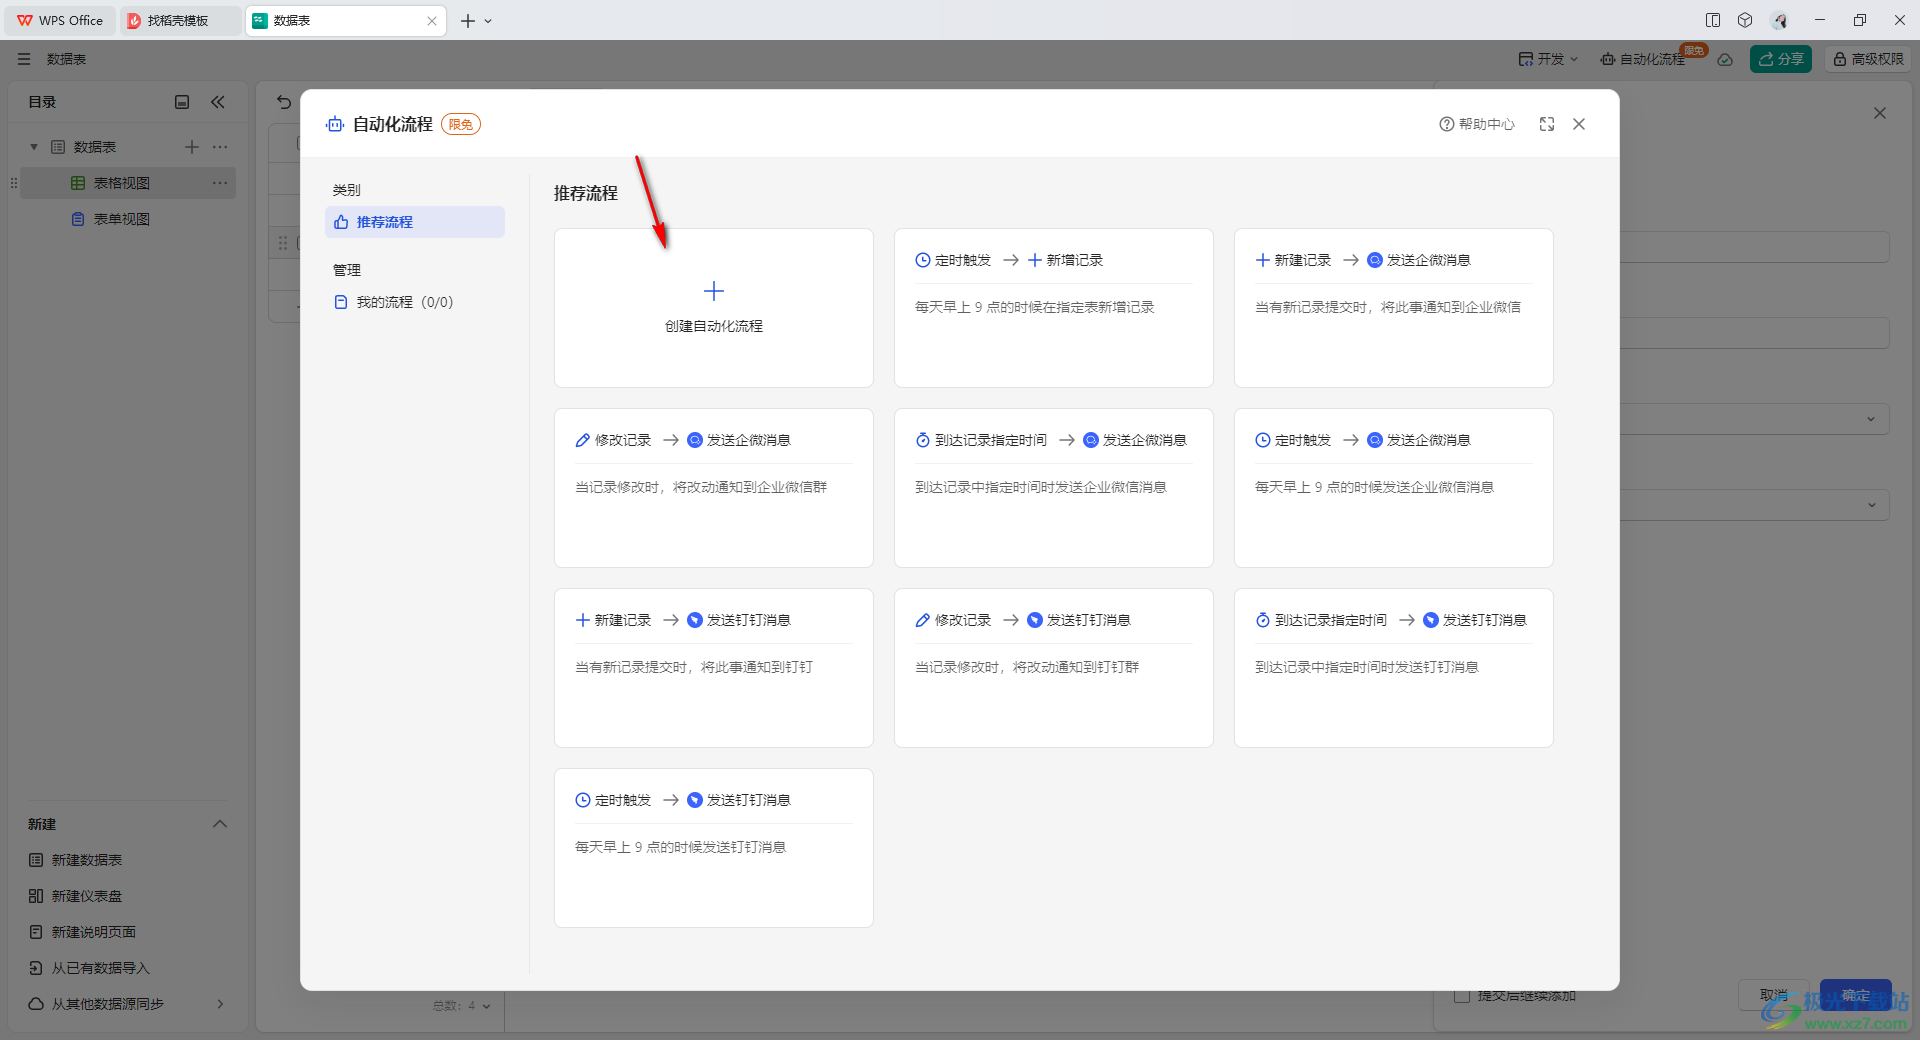1920x1040 pixels.
Task: Collapse the 目录 sidebar with double chevron
Action: 218,102
